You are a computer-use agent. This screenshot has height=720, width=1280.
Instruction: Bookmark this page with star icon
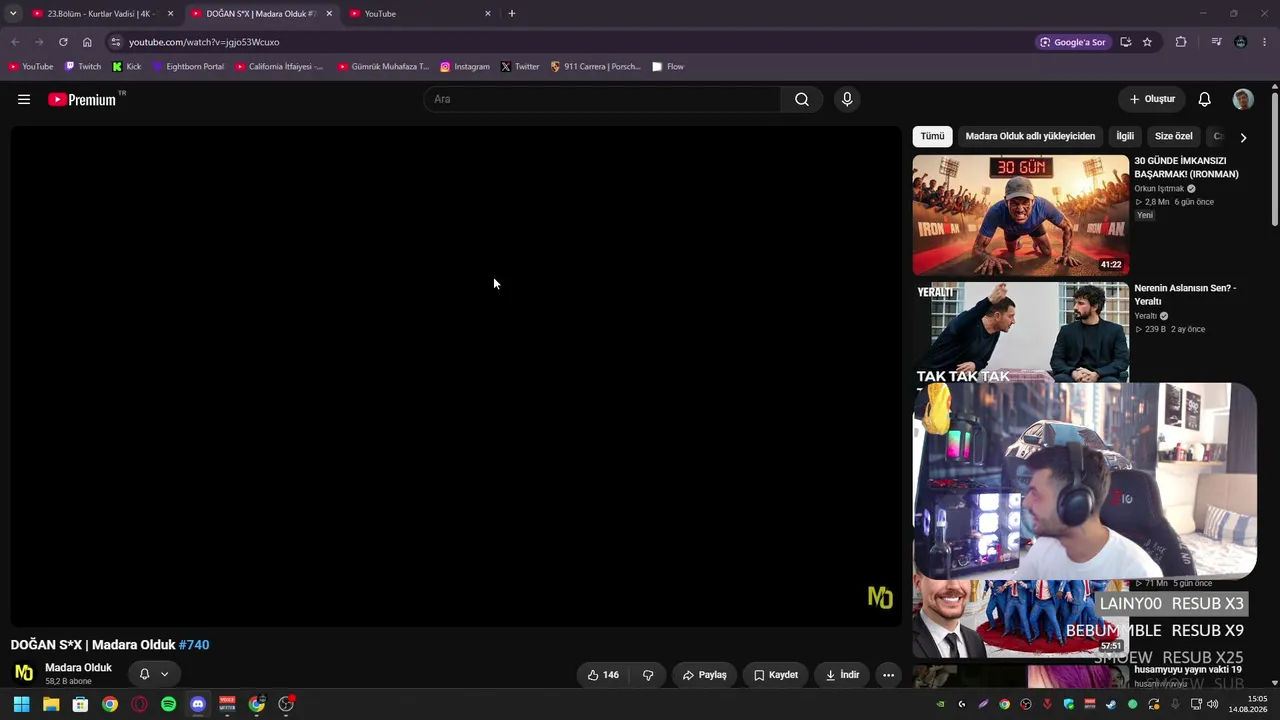1147,42
